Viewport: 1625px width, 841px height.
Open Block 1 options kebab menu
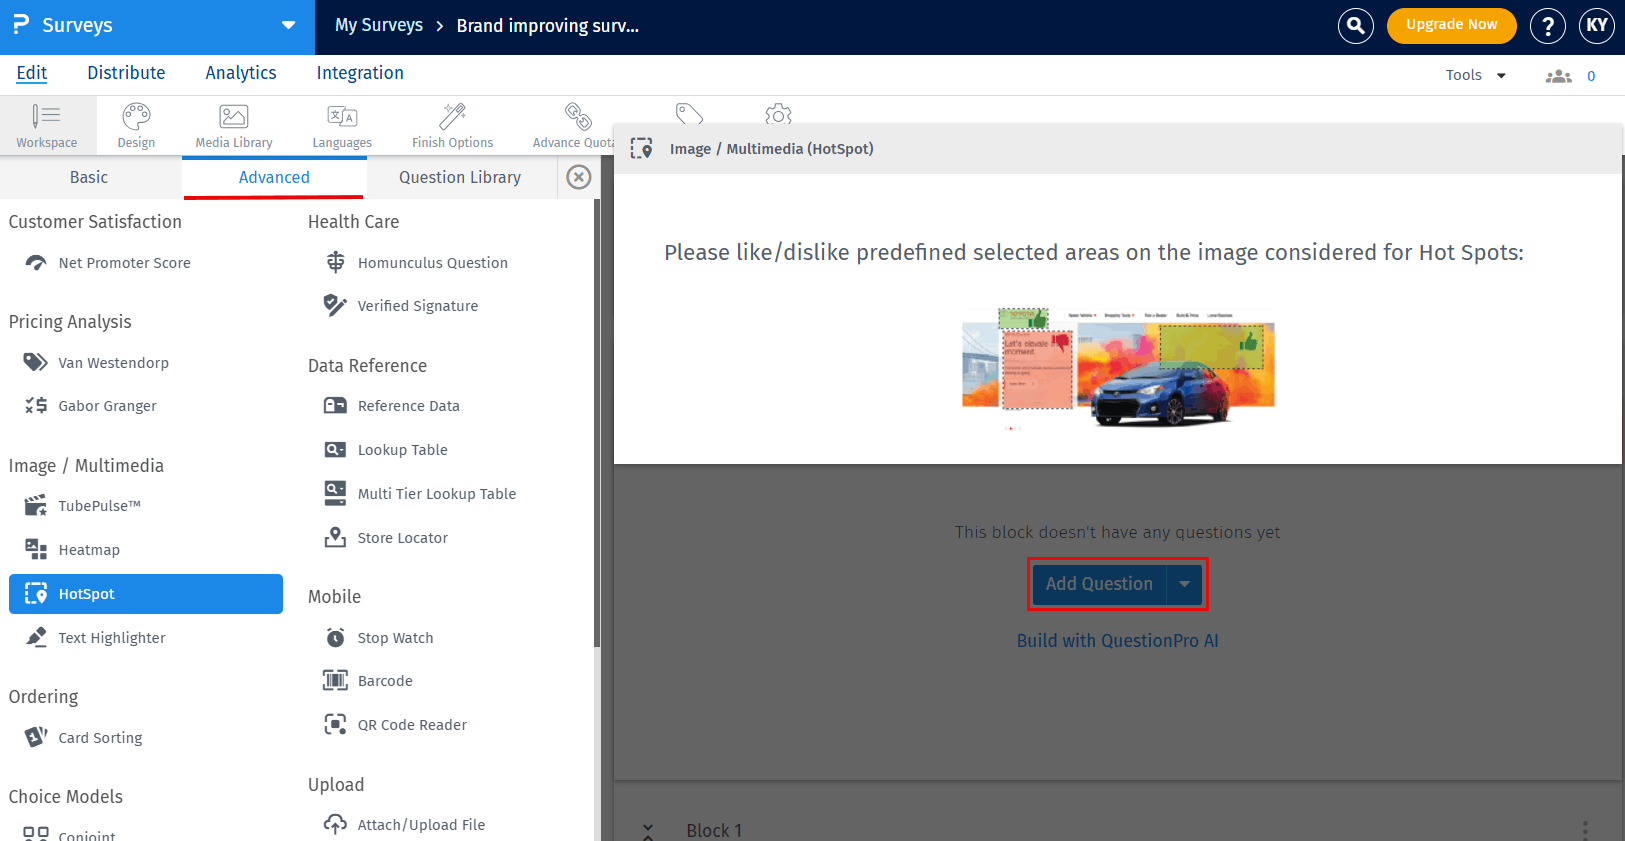[1585, 830]
